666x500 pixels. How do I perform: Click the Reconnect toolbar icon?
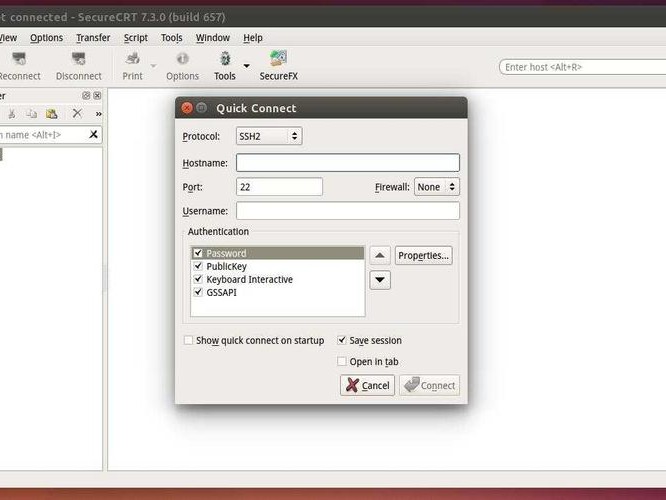[19, 59]
